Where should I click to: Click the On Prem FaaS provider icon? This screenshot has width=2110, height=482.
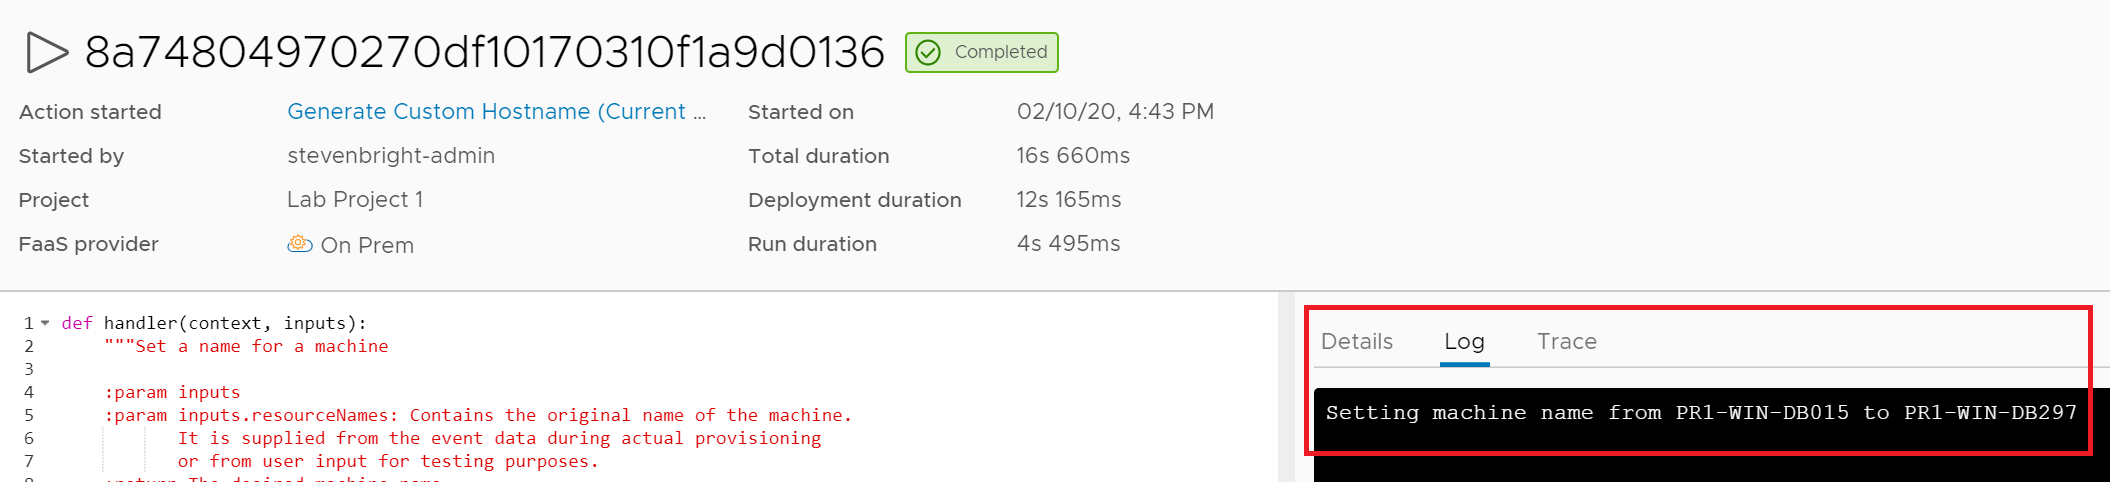[x=299, y=244]
